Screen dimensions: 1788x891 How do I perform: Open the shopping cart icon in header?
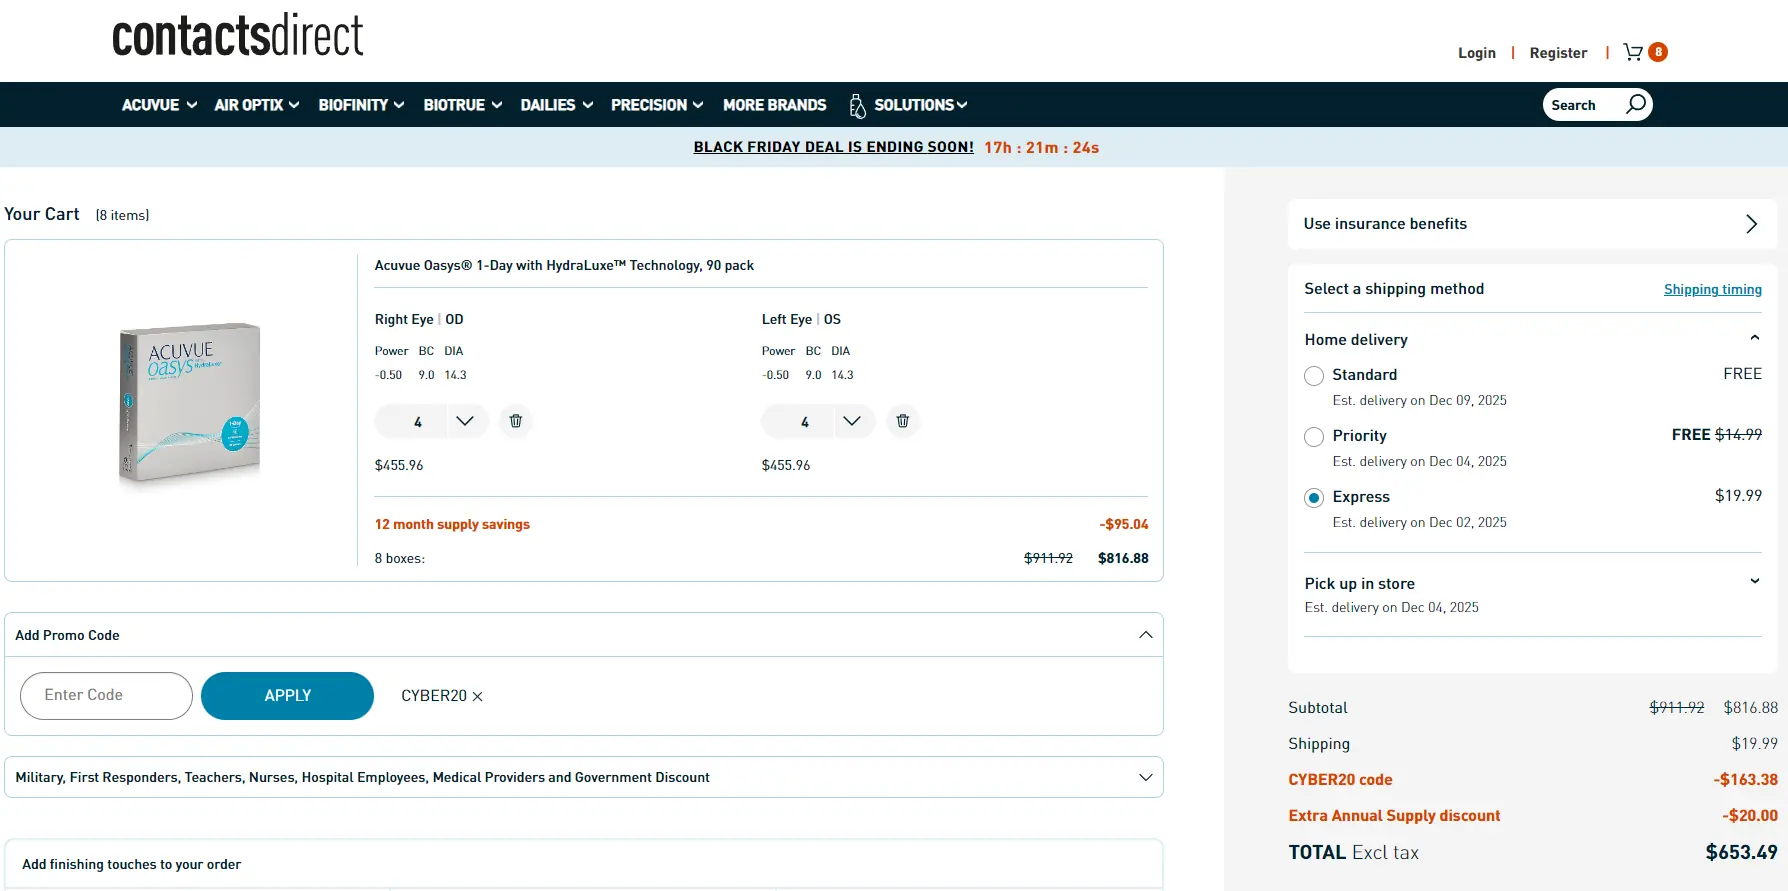(x=1633, y=52)
